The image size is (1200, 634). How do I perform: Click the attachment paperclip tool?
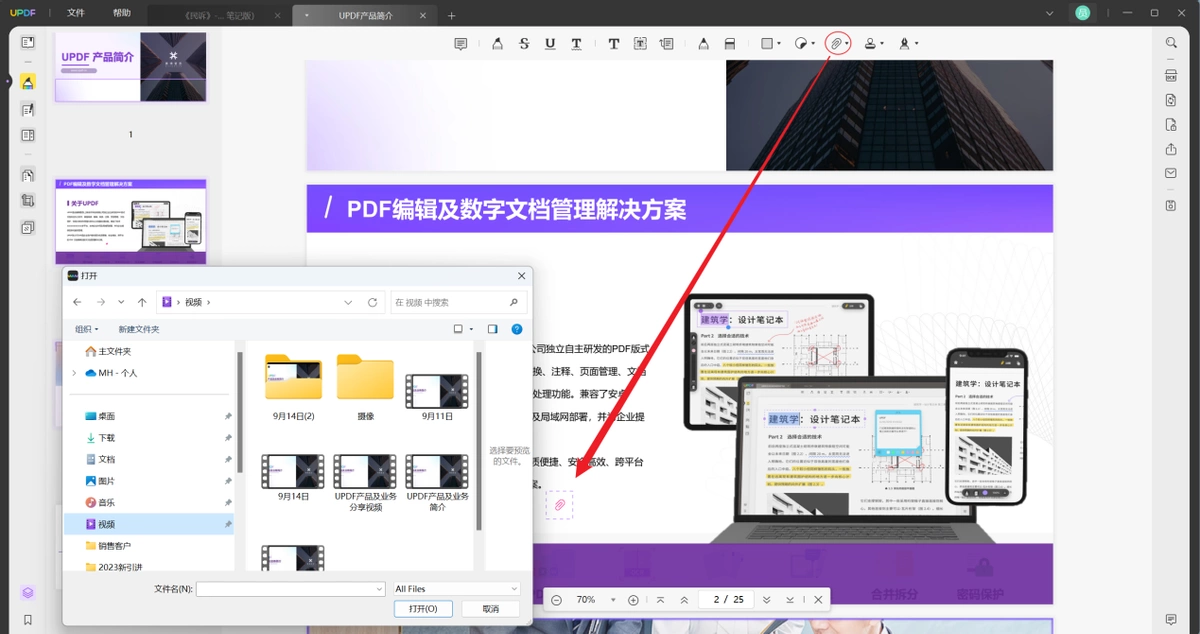click(837, 44)
